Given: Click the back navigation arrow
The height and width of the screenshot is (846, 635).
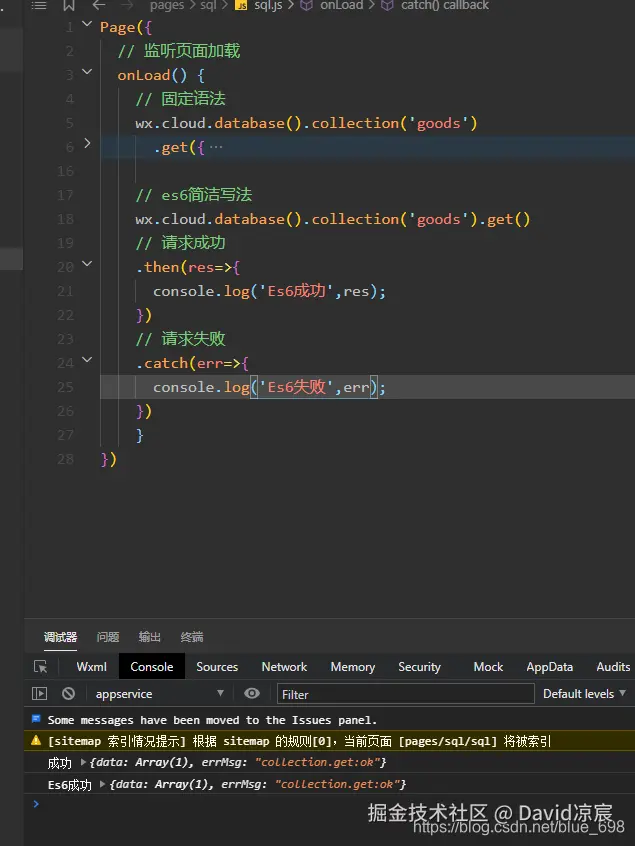Looking at the screenshot, I should point(99,6).
